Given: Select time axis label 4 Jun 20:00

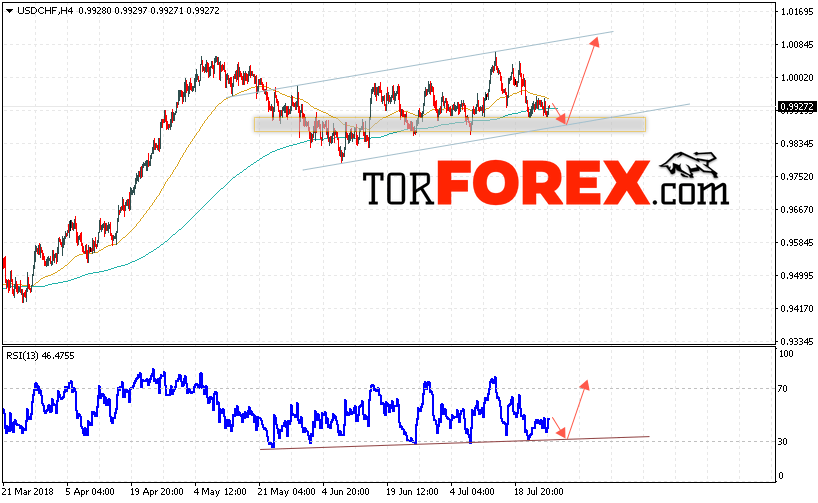Looking at the screenshot, I should click(346, 492).
